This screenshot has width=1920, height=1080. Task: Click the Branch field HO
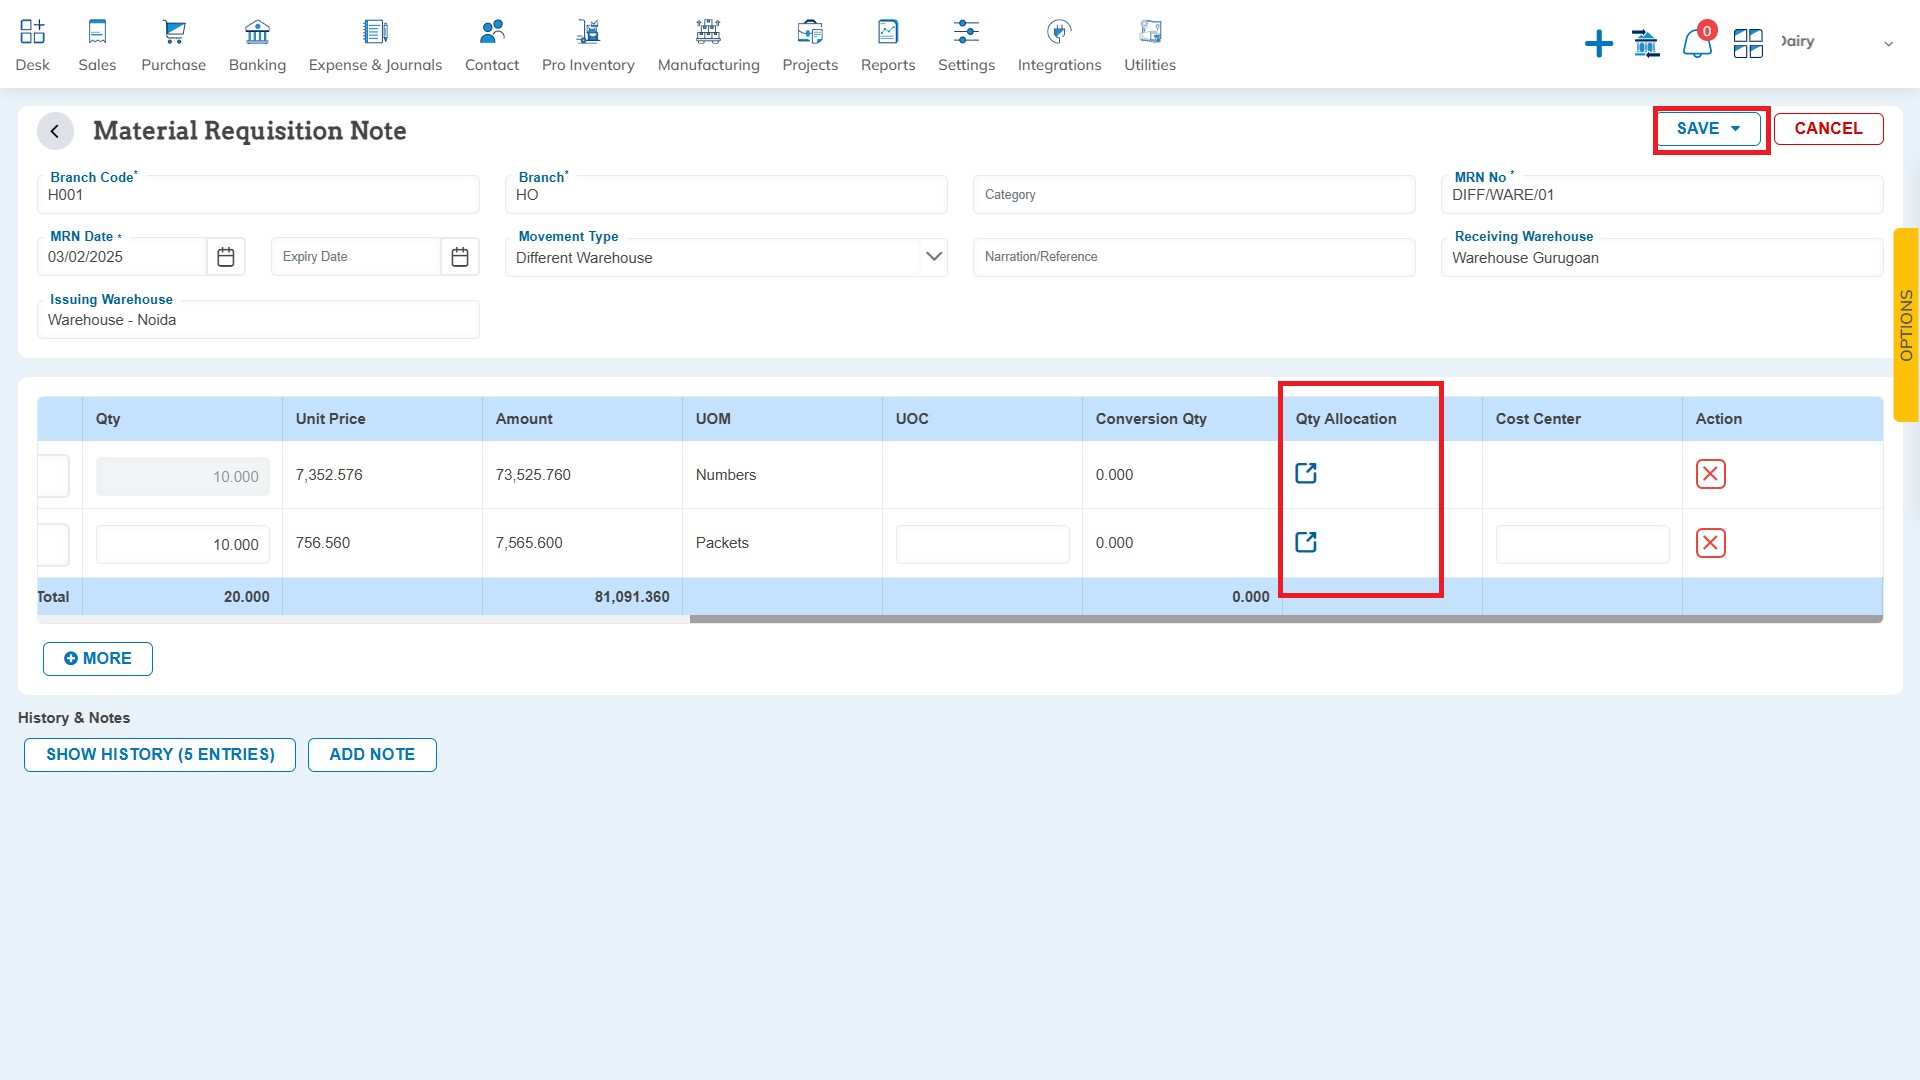point(726,194)
